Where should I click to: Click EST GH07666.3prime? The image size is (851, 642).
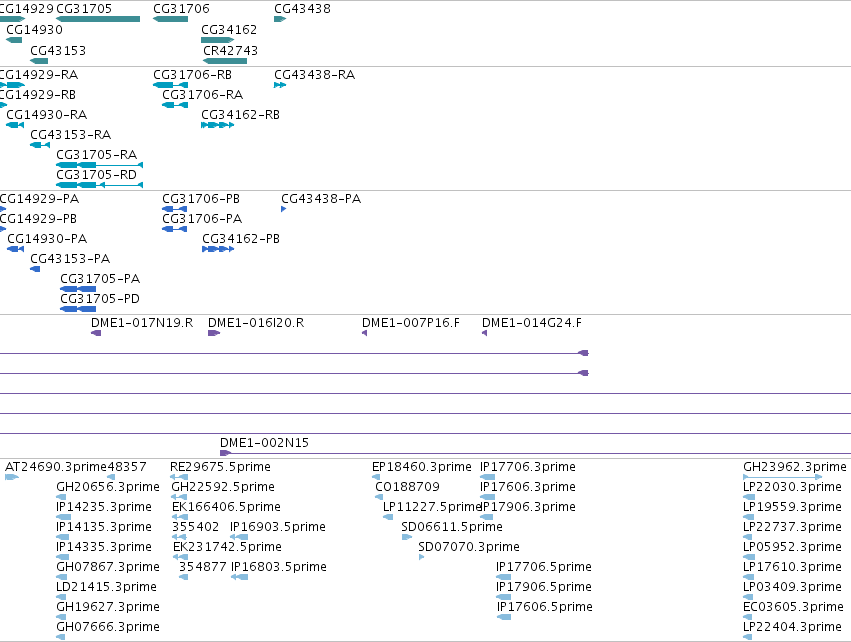tap(60, 637)
